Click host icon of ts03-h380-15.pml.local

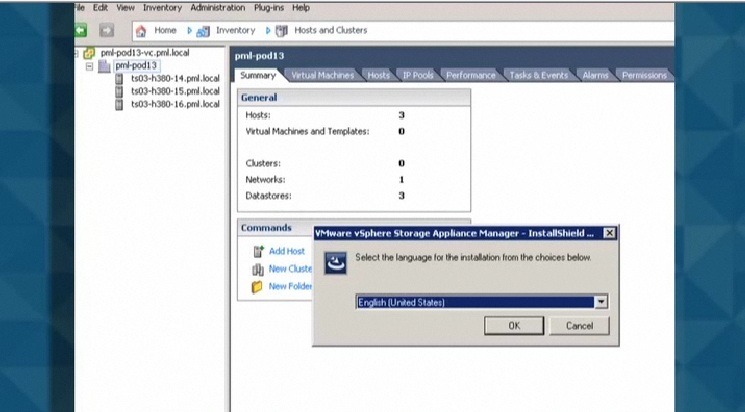click(x=119, y=92)
